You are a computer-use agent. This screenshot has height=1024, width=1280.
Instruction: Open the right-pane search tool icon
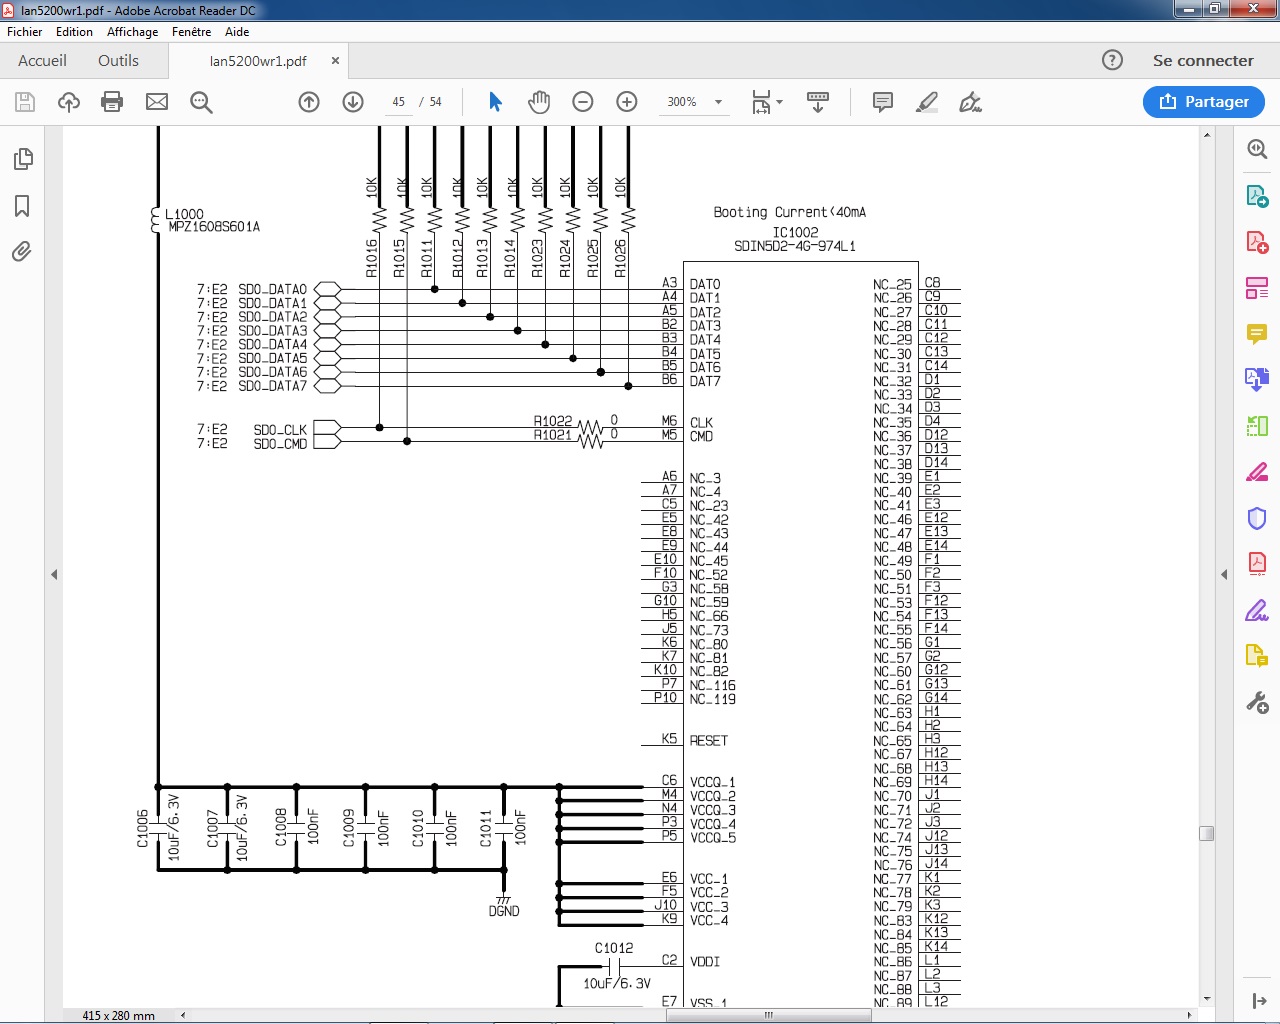[1257, 149]
